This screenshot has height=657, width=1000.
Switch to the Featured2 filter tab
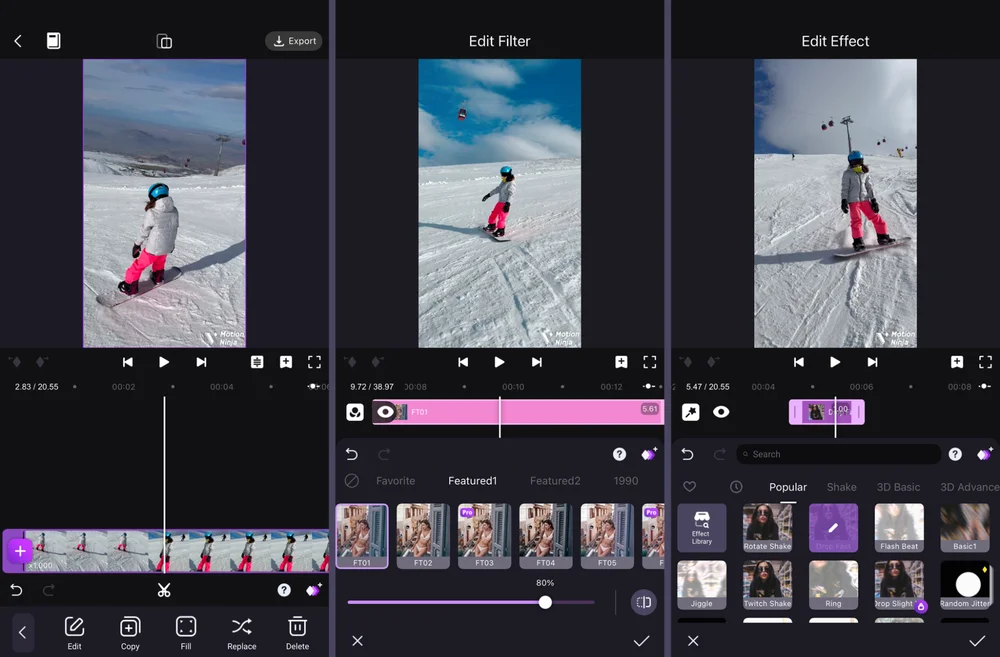[555, 481]
